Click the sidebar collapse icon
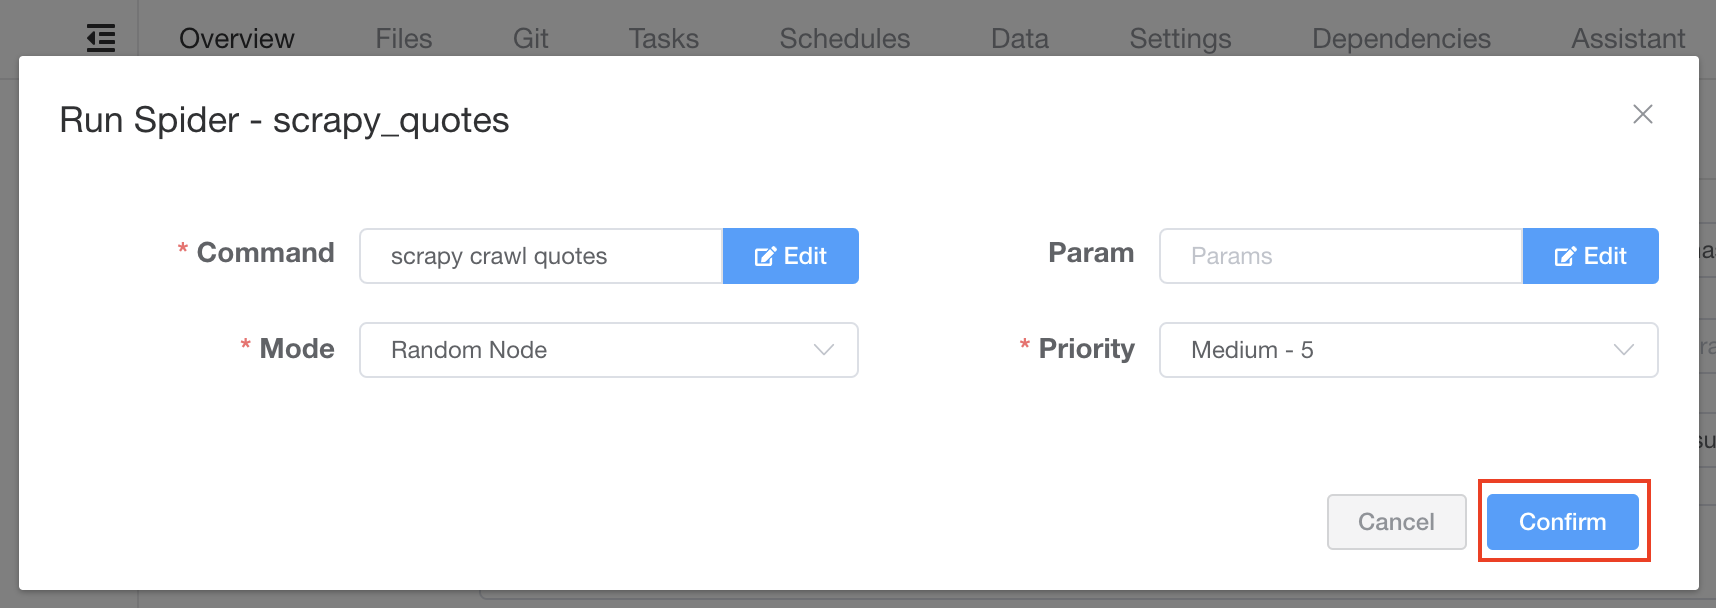The width and height of the screenshot is (1716, 608). pos(101,38)
